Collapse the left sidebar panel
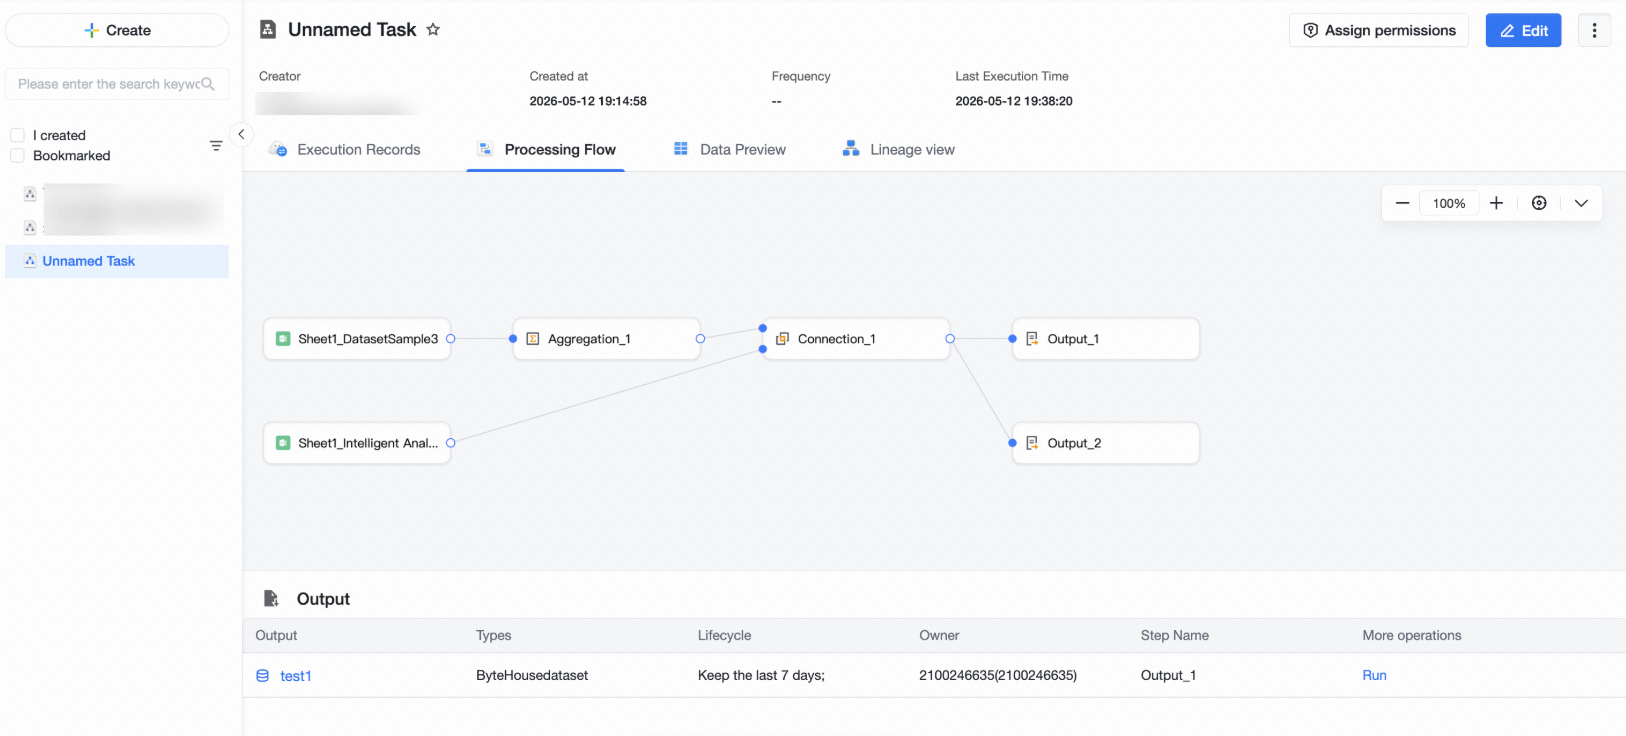Image resolution: width=1626 pixels, height=736 pixels. (241, 134)
